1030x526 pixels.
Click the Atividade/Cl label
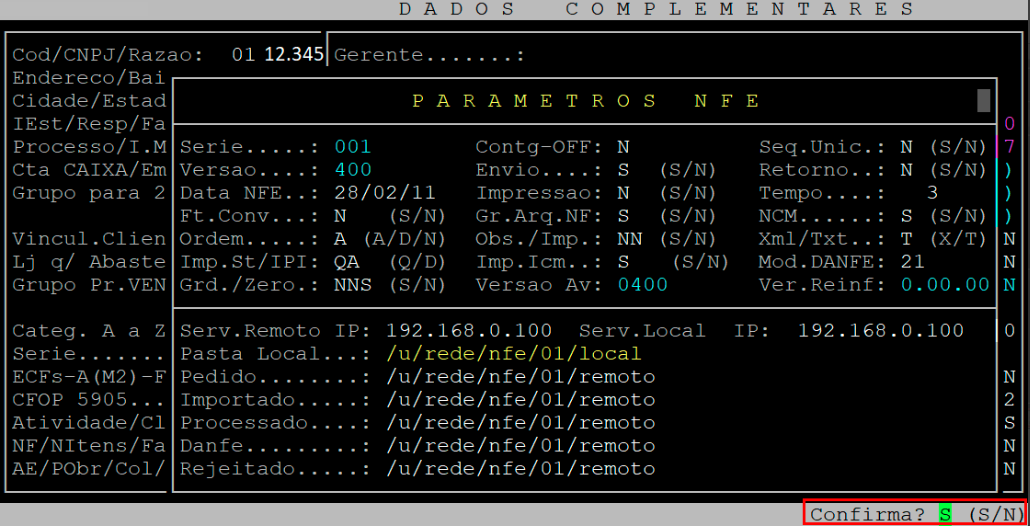click(x=89, y=423)
